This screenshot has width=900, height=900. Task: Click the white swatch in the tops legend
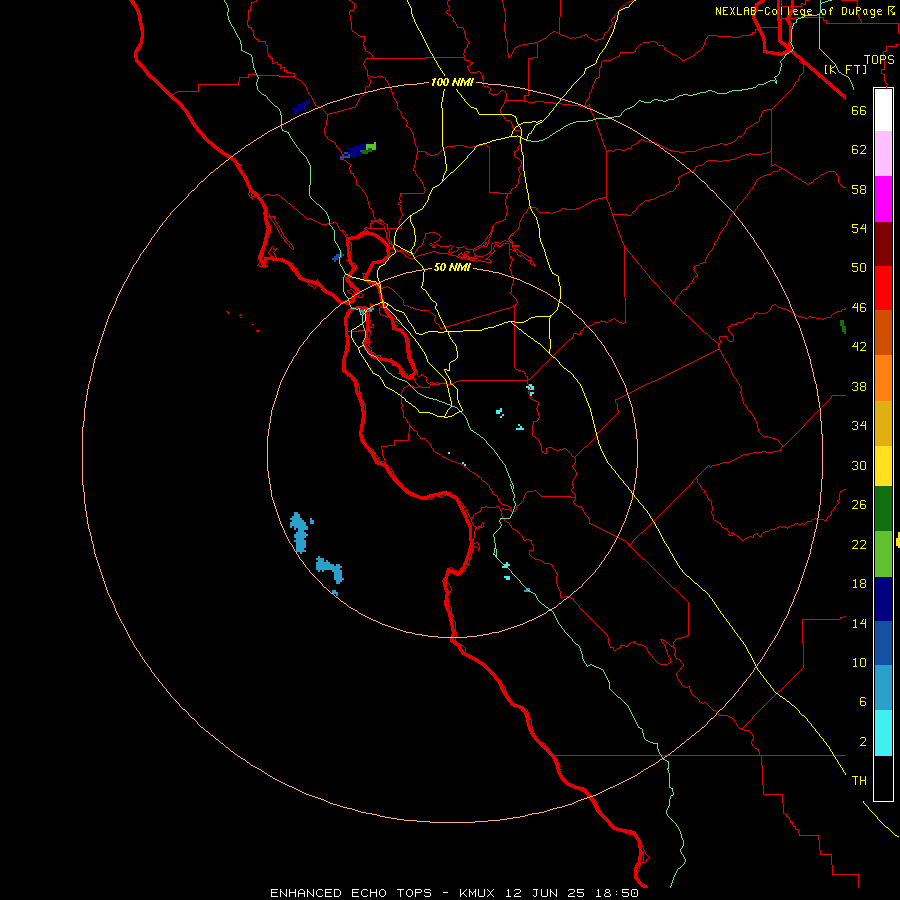tap(883, 110)
